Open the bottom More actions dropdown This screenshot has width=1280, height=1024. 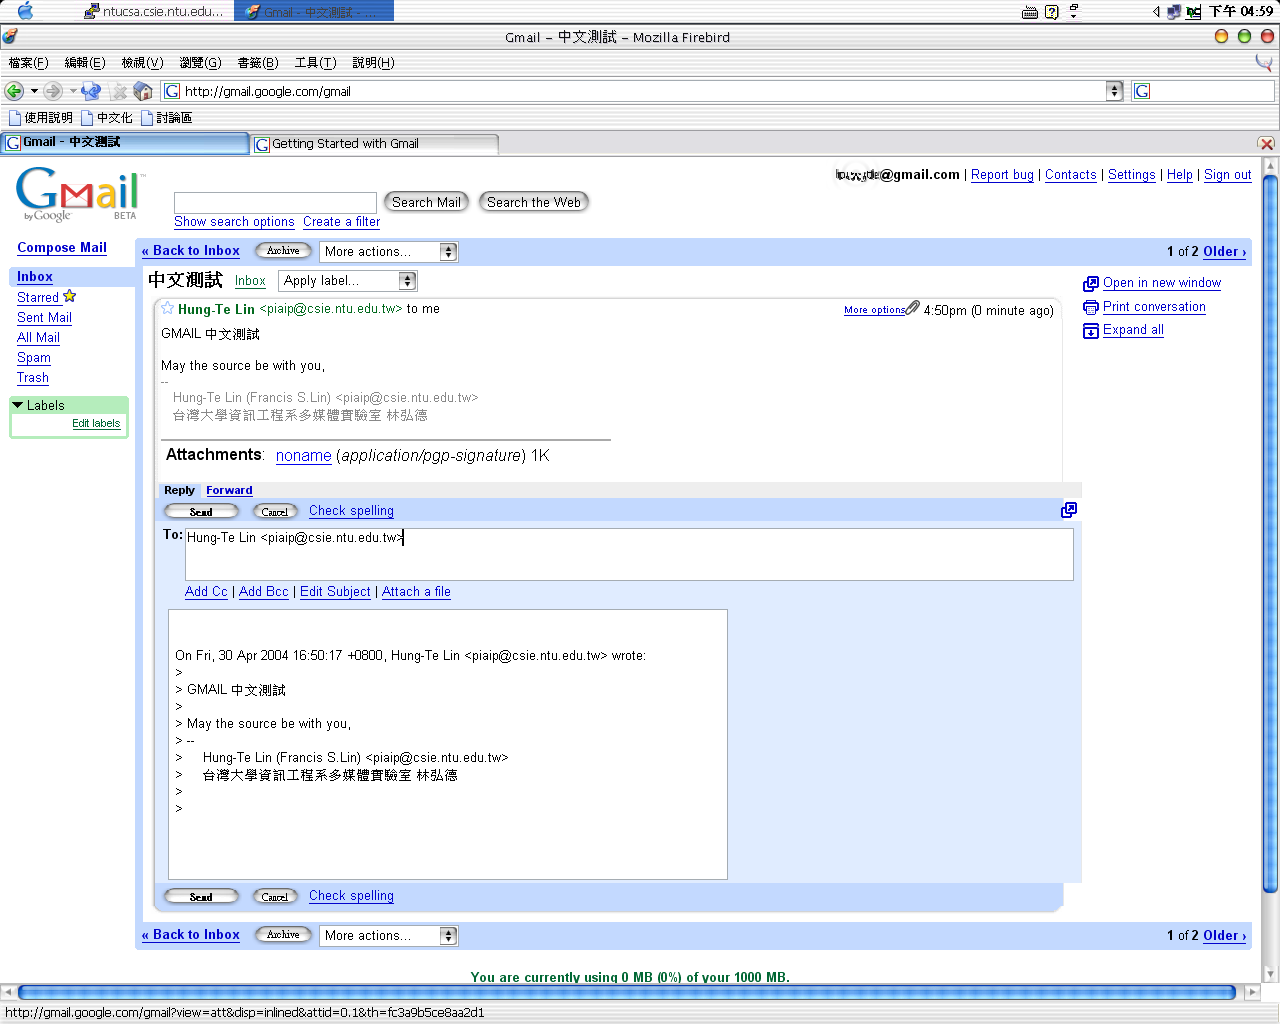tap(388, 936)
